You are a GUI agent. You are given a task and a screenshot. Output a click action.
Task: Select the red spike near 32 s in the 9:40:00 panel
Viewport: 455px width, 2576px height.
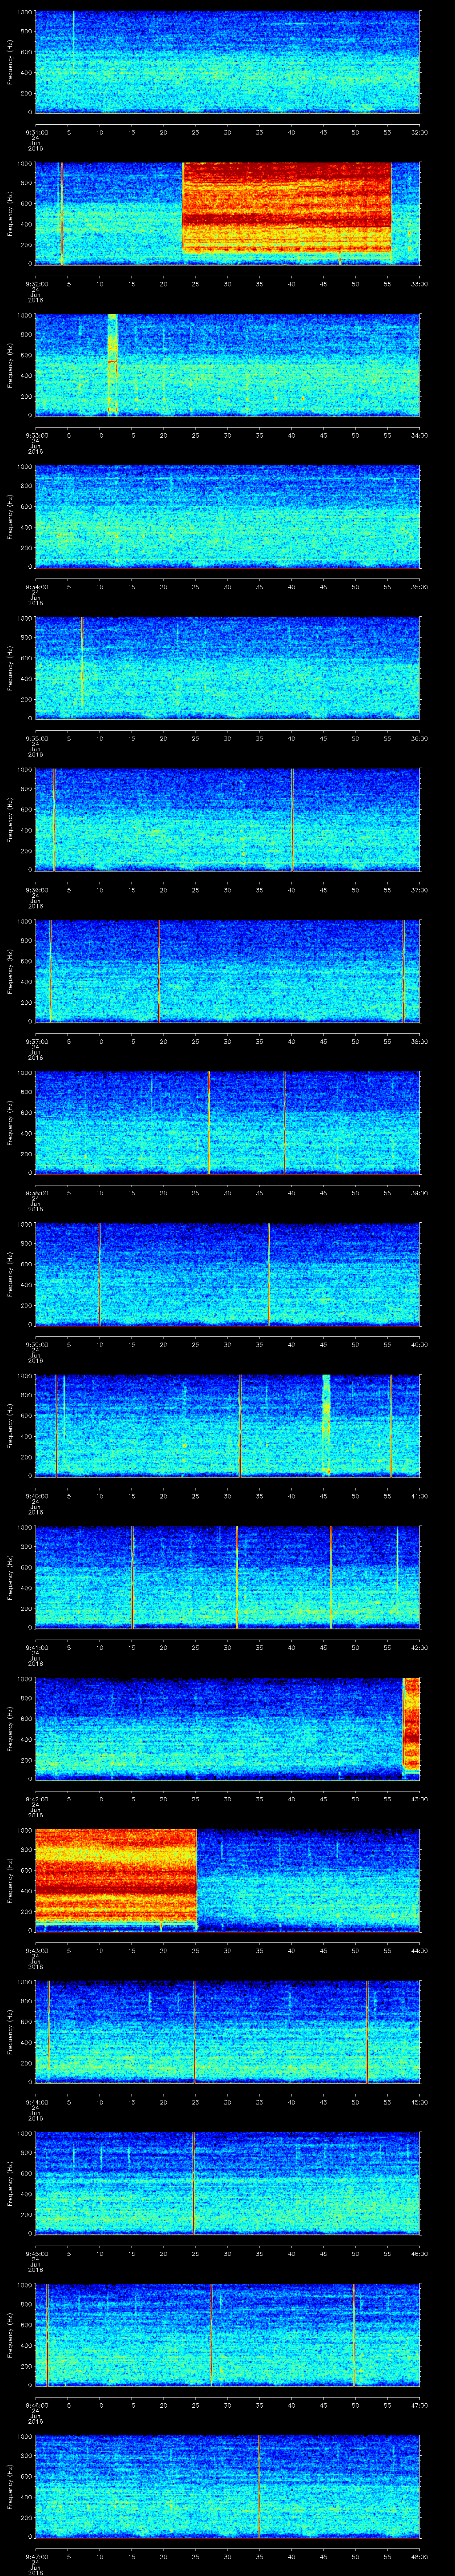[x=240, y=1425]
